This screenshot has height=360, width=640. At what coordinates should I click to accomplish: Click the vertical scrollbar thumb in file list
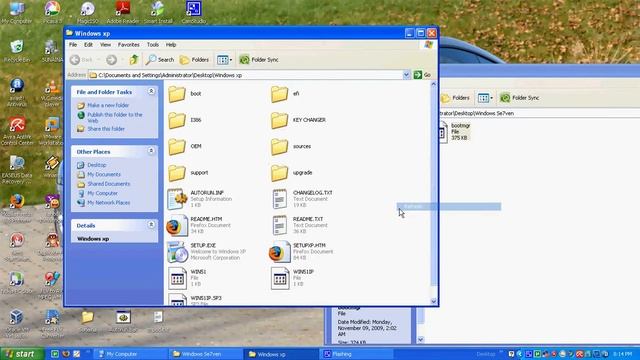433,187
